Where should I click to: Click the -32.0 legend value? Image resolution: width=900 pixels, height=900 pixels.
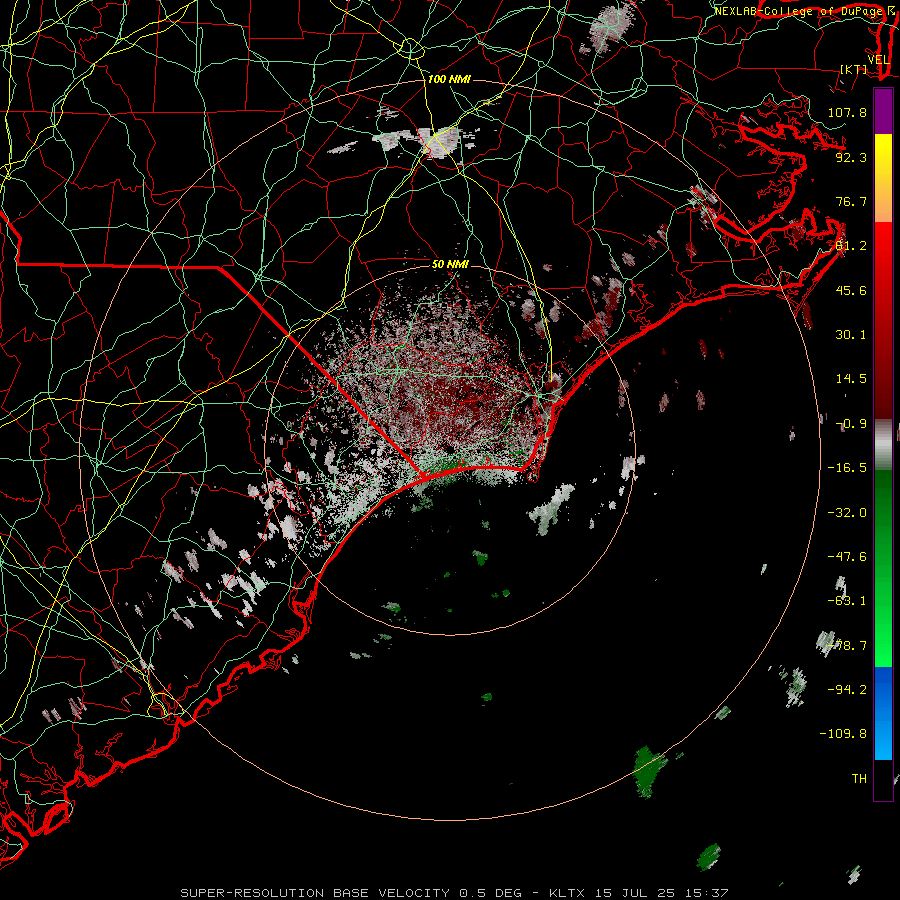point(847,513)
